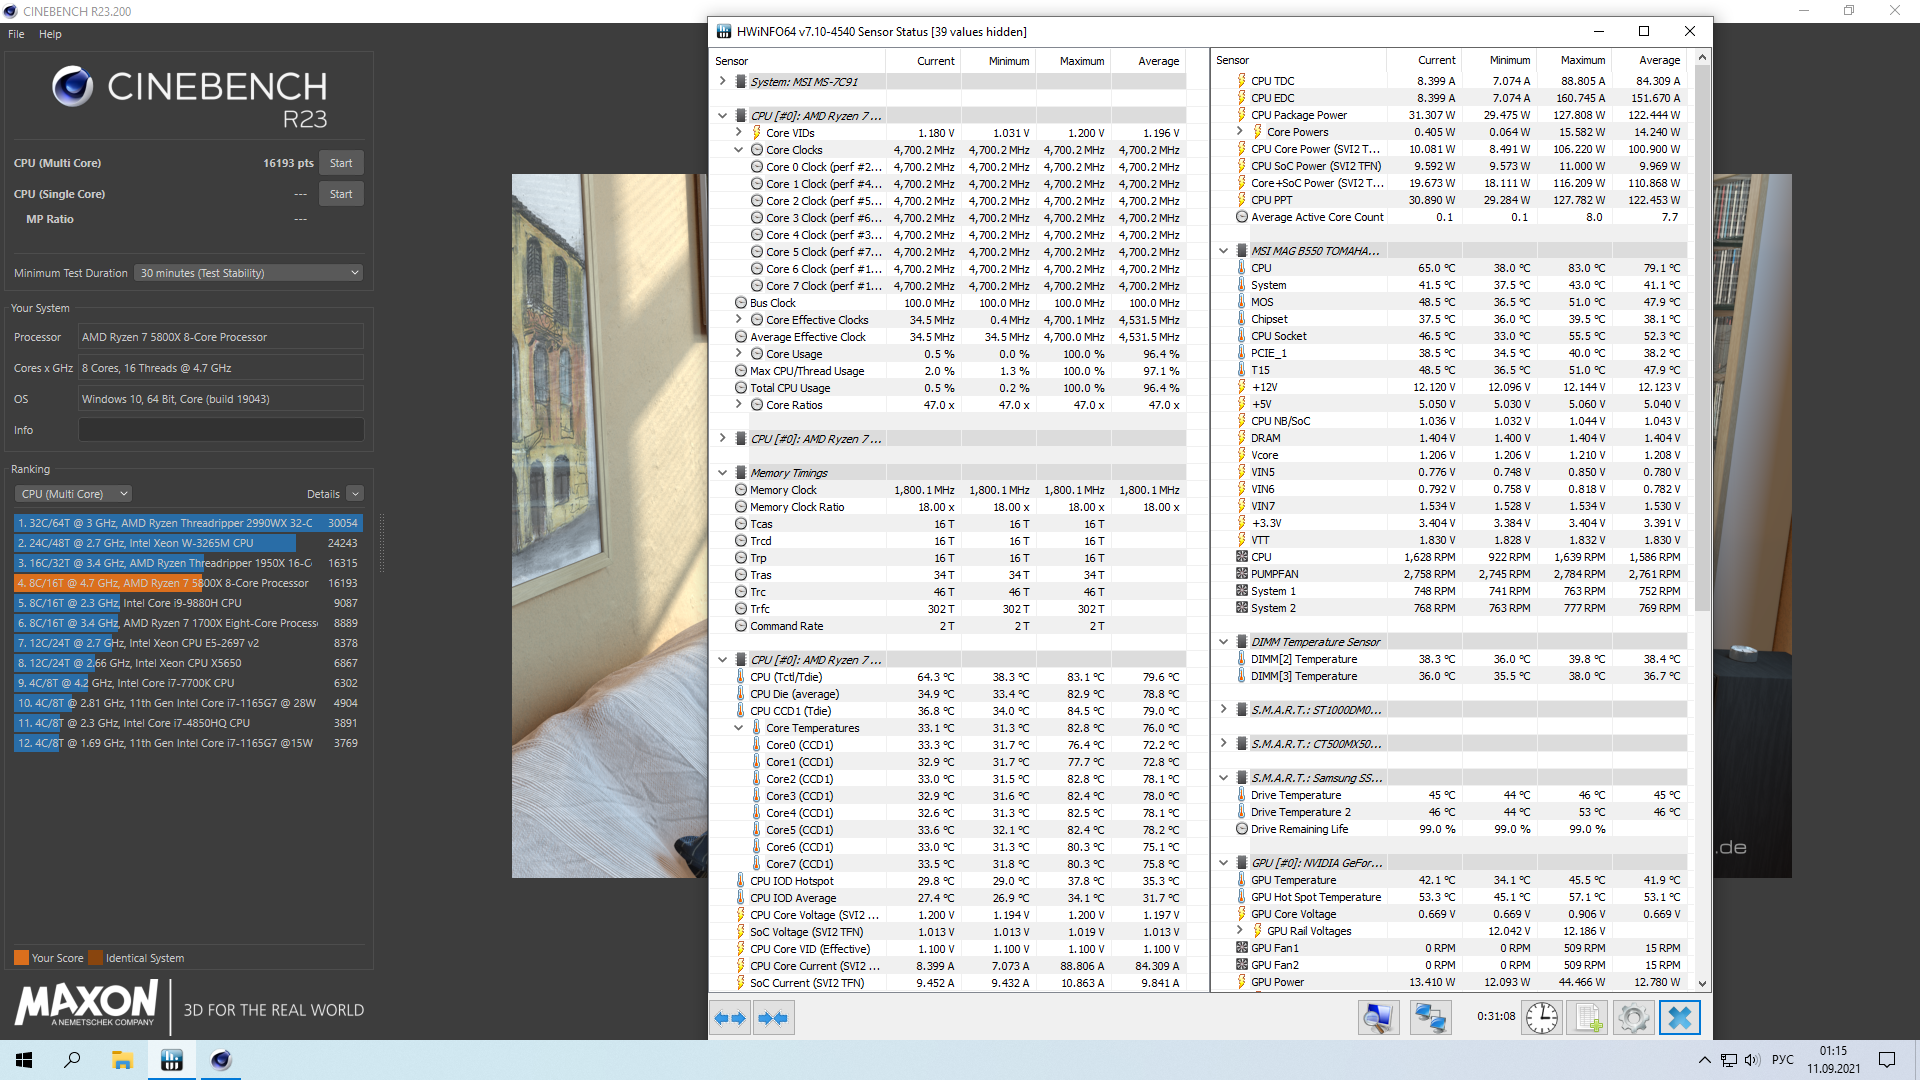Reset sensor values with the clock icon

pyautogui.click(x=1541, y=1018)
